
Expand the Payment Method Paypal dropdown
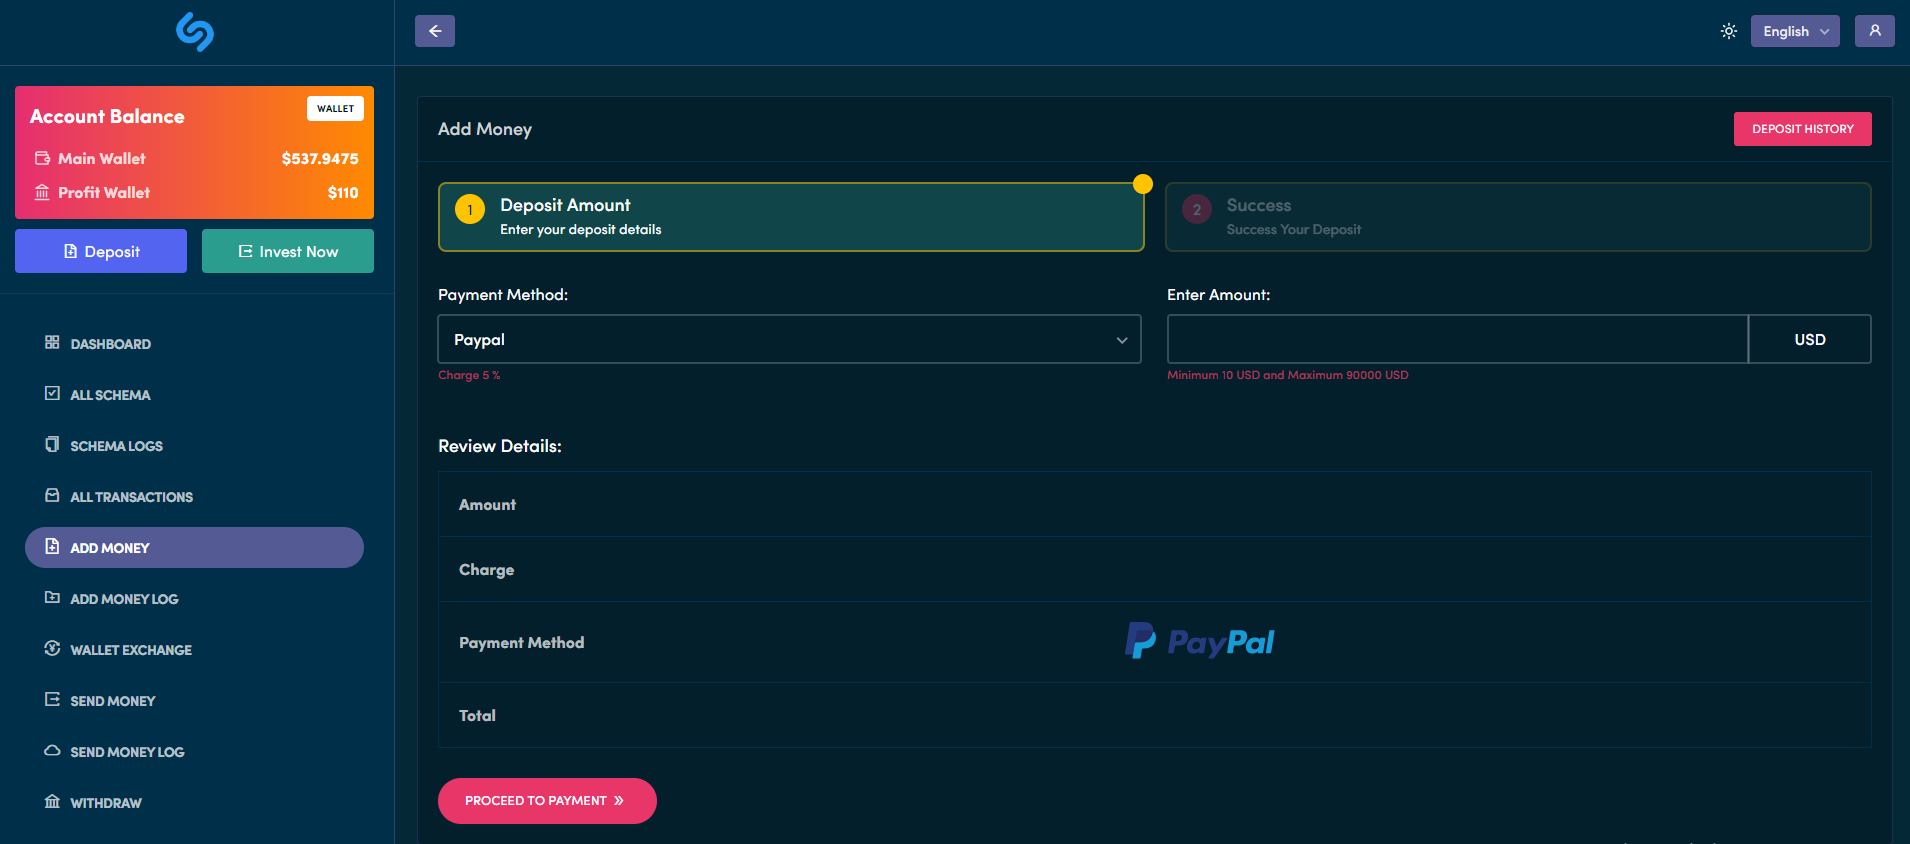(789, 340)
